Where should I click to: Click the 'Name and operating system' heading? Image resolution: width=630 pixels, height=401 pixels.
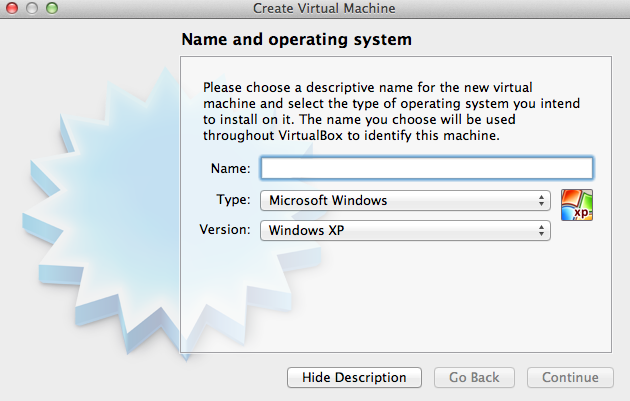pos(297,39)
